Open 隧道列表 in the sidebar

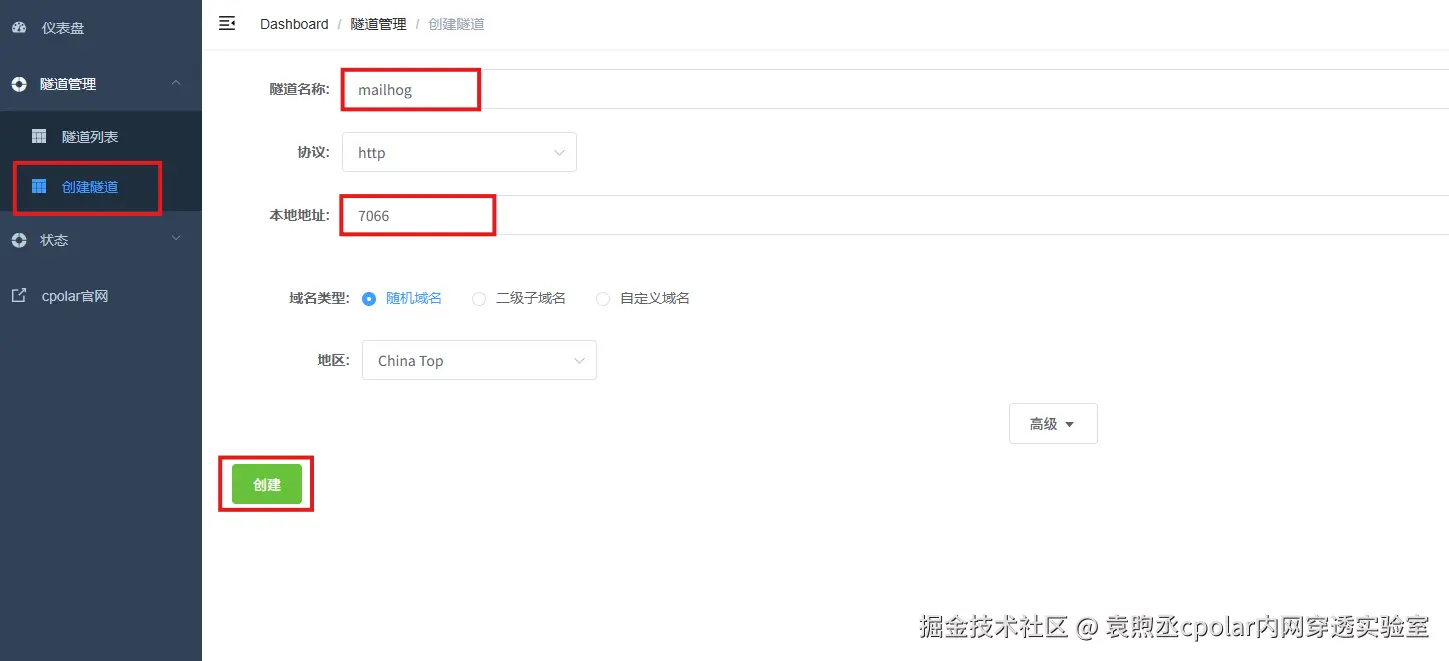pos(101,136)
